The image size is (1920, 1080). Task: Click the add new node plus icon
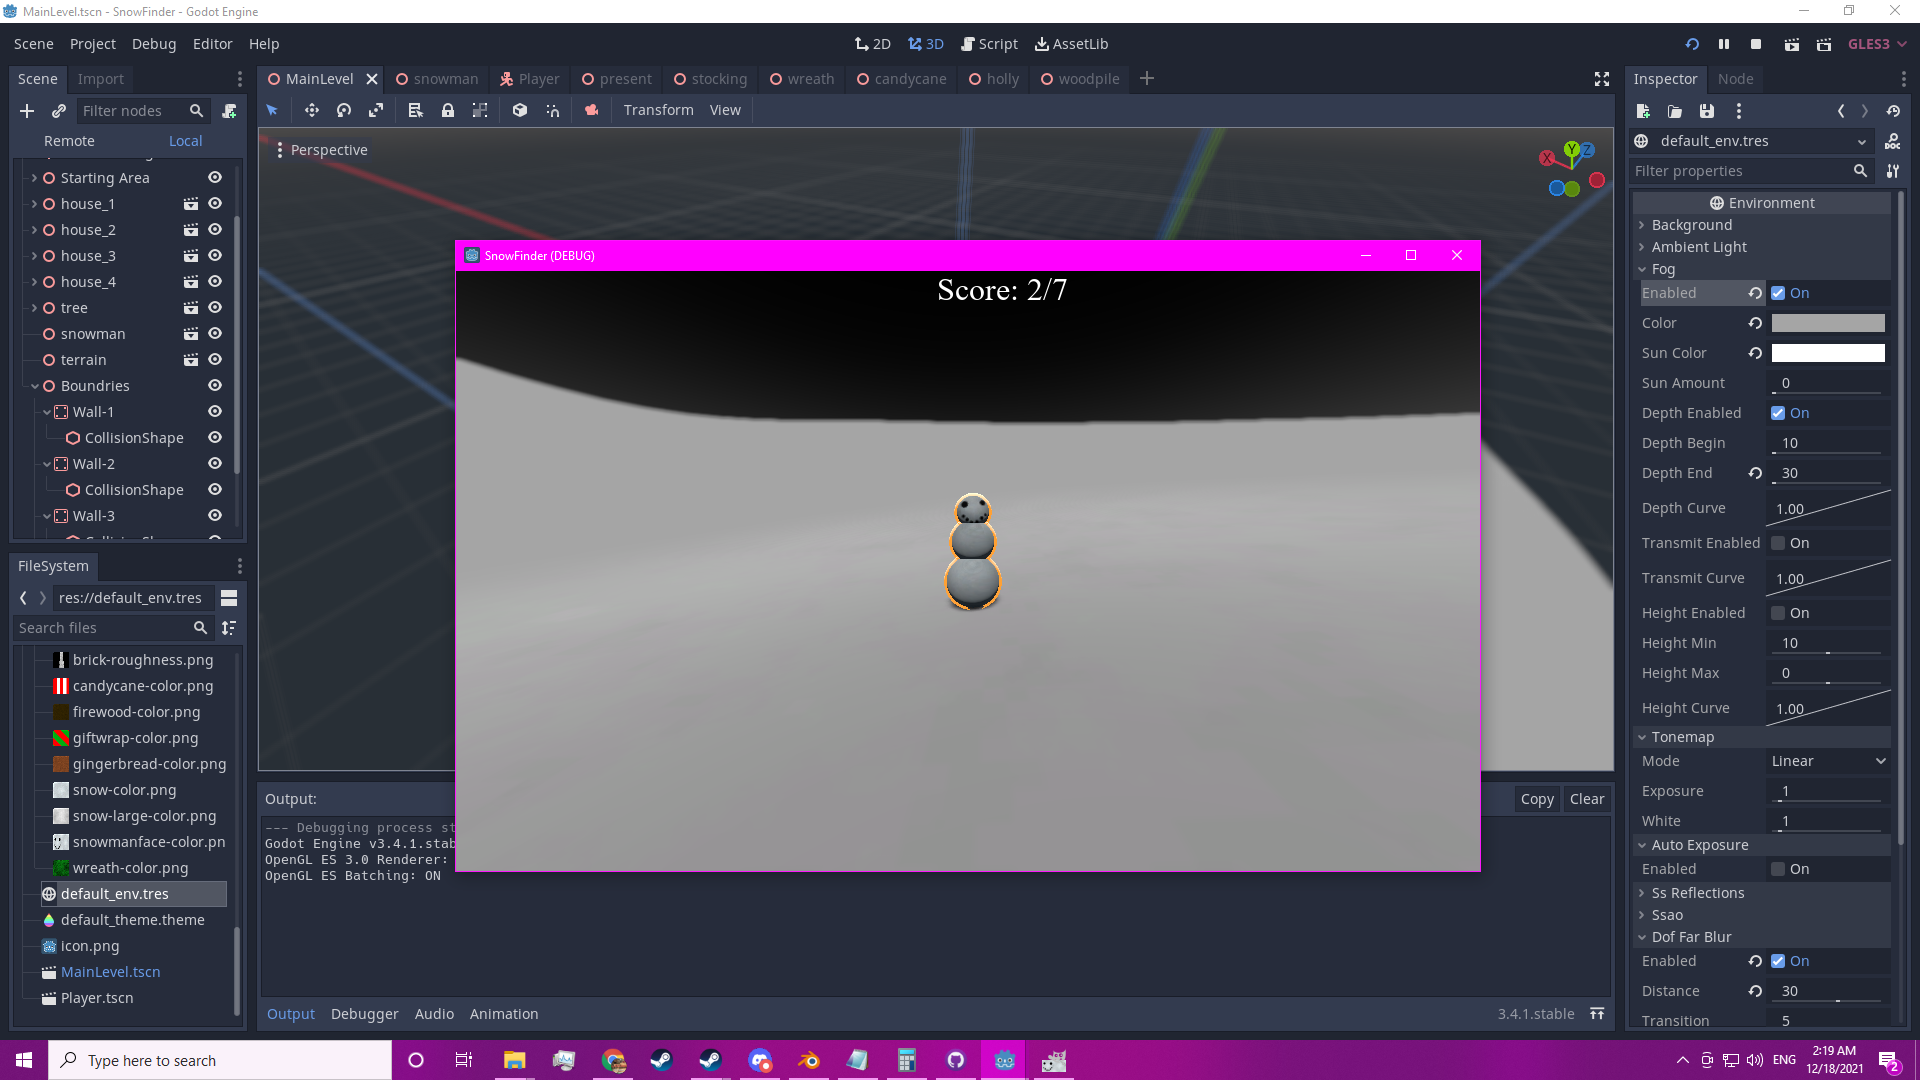click(x=27, y=111)
